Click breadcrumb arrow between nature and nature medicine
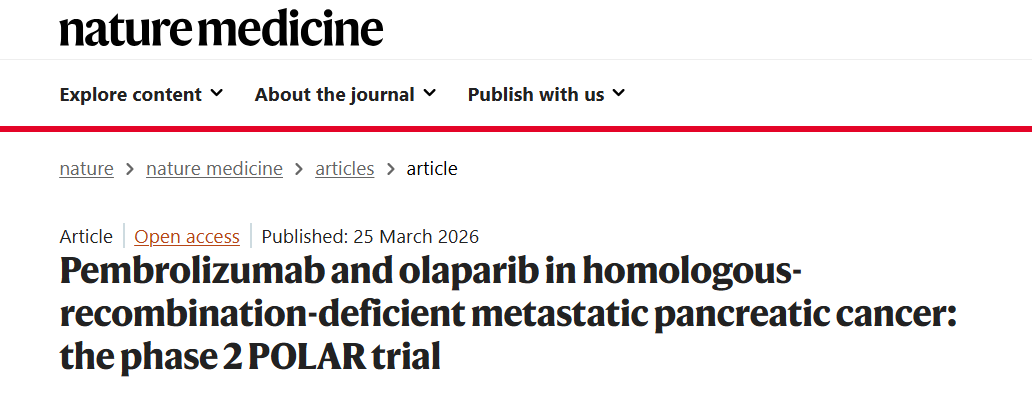The height and width of the screenshot is (402, 1032). pos(130,169)
